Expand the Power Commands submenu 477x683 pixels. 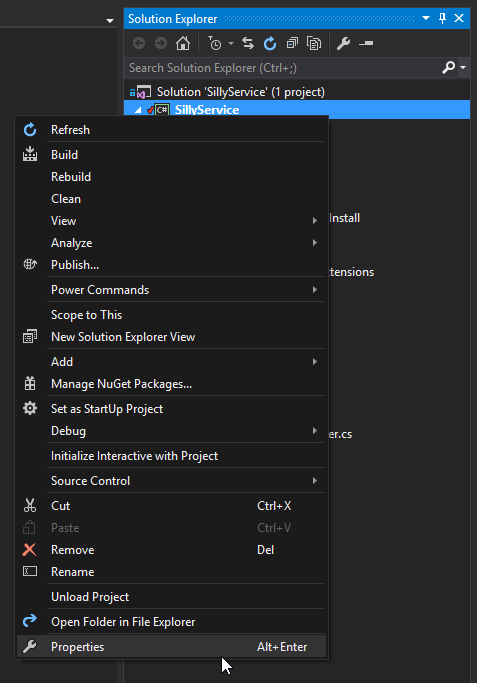click(171, 290)
